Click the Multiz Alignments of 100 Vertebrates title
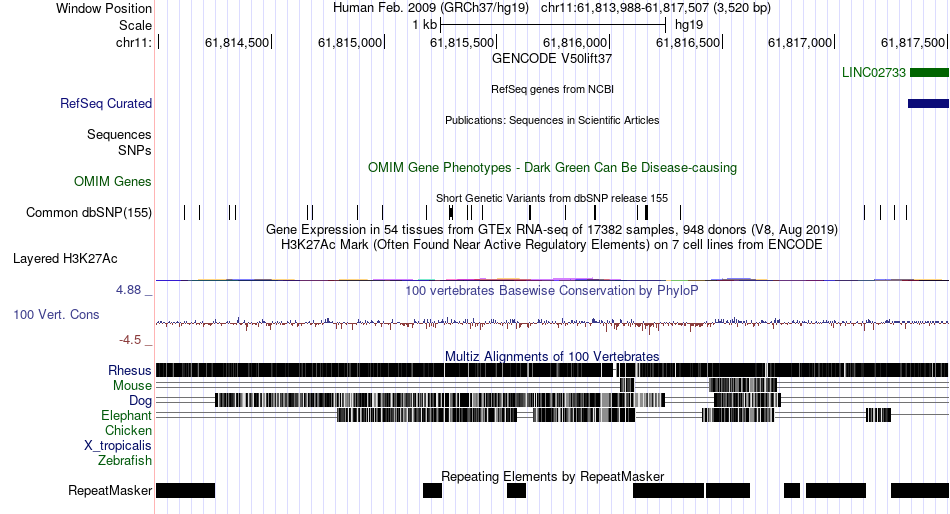 coord(552,356)
